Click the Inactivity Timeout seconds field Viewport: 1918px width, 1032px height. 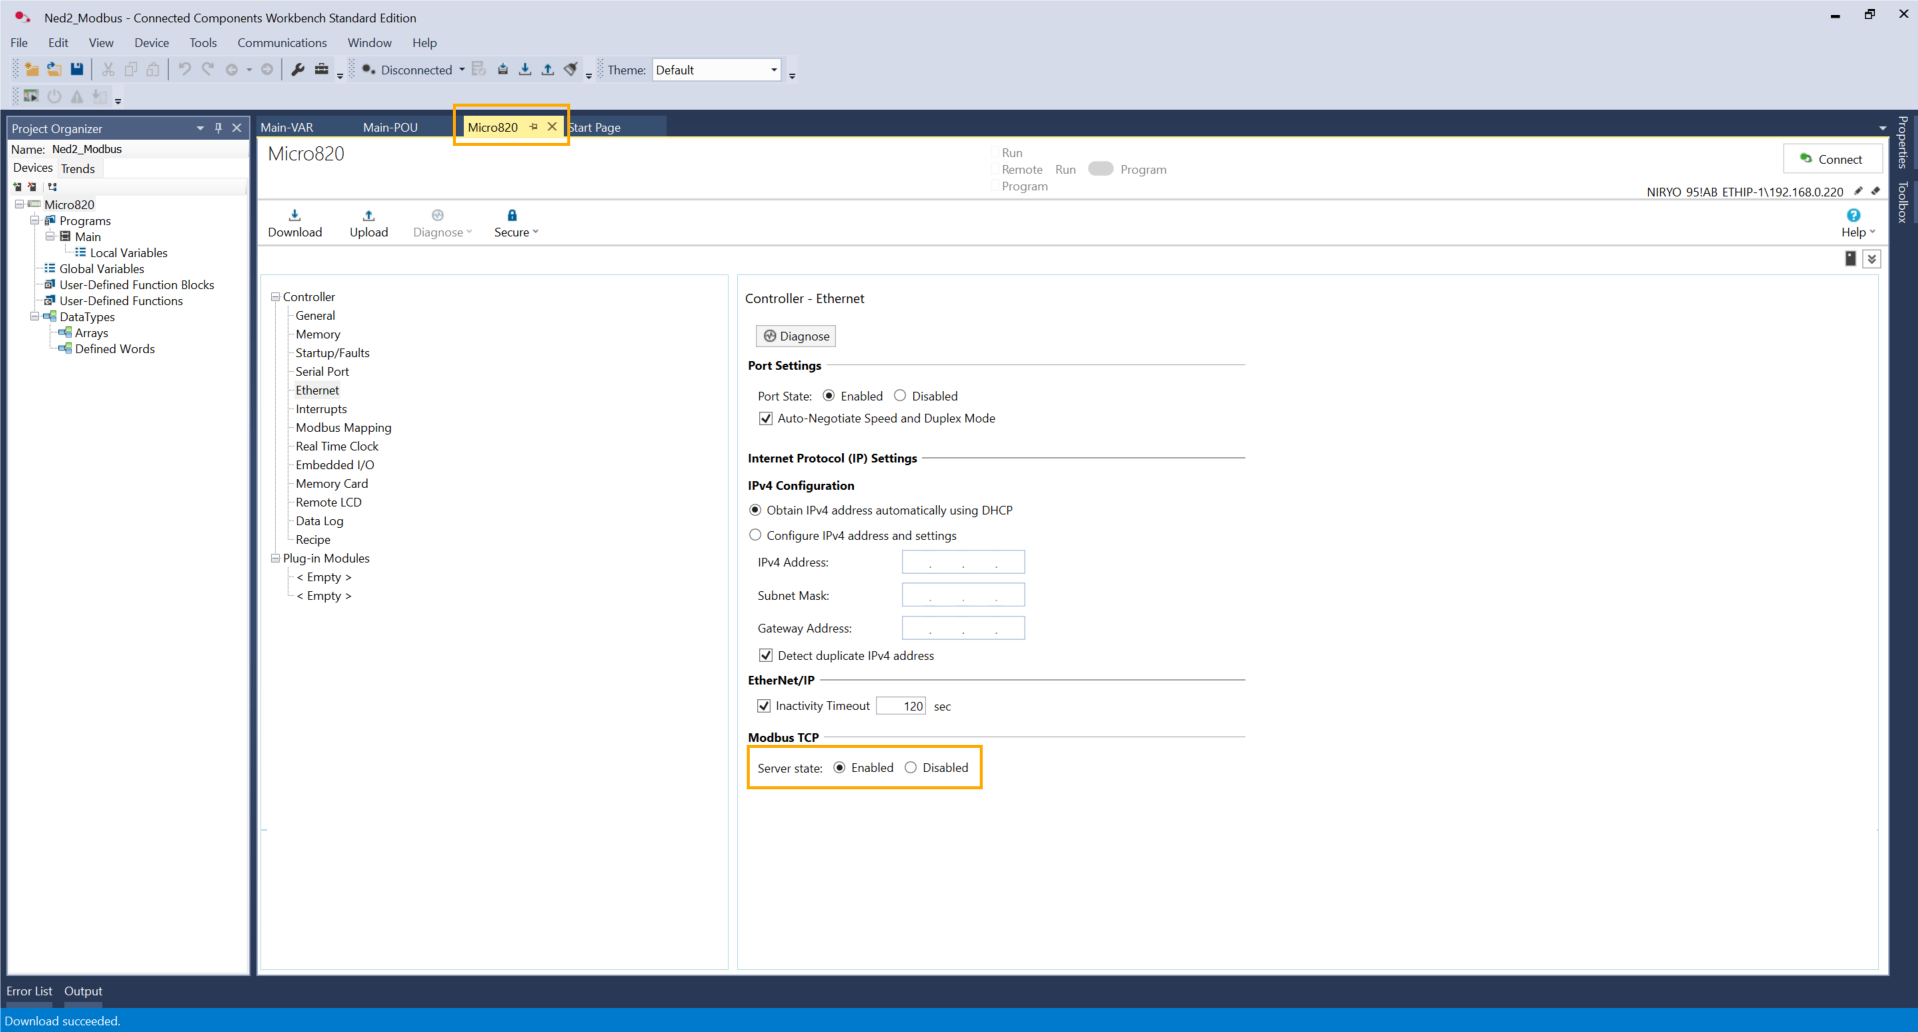pos(901,706)
